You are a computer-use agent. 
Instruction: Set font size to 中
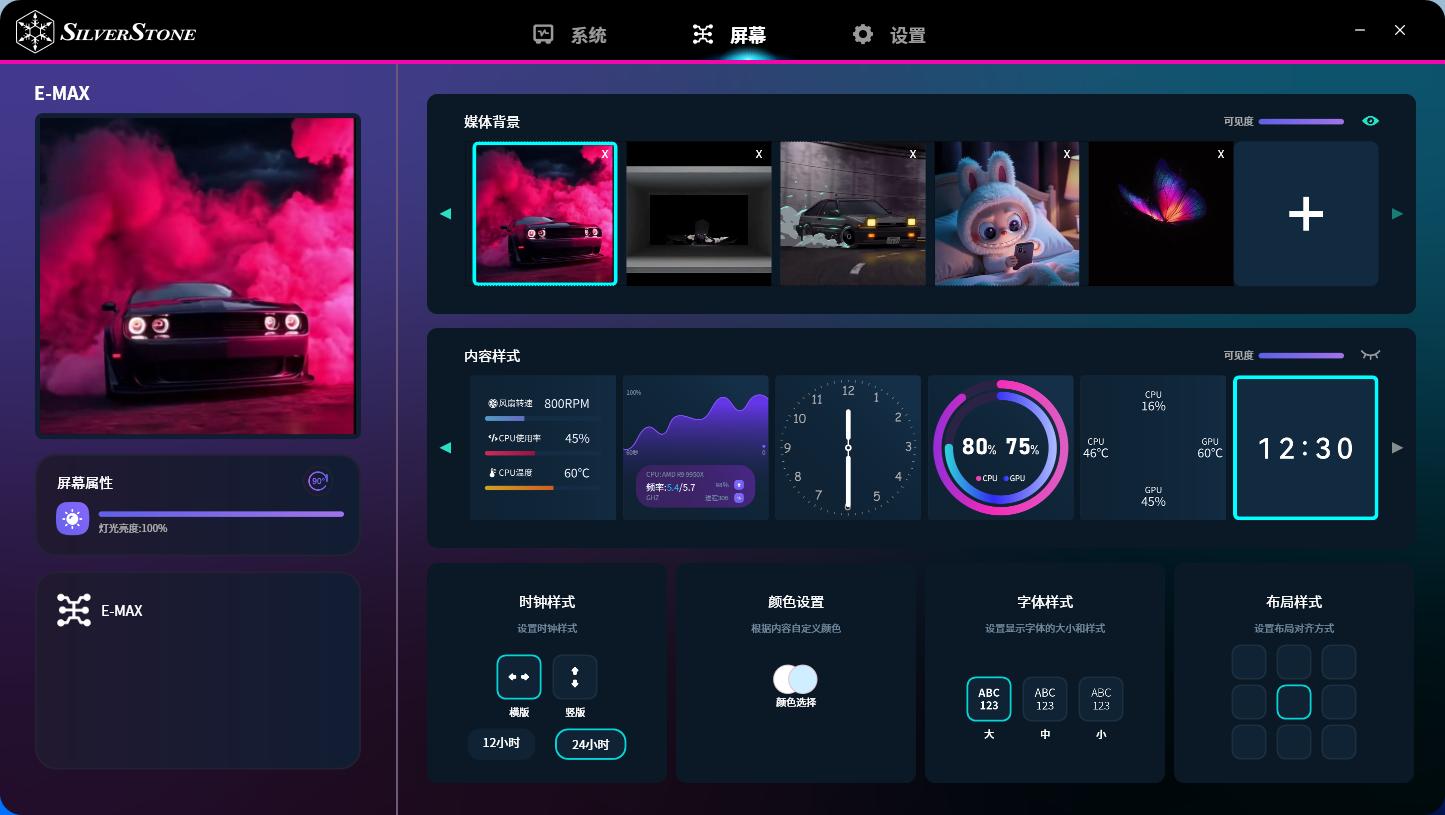click(1045, 699)
